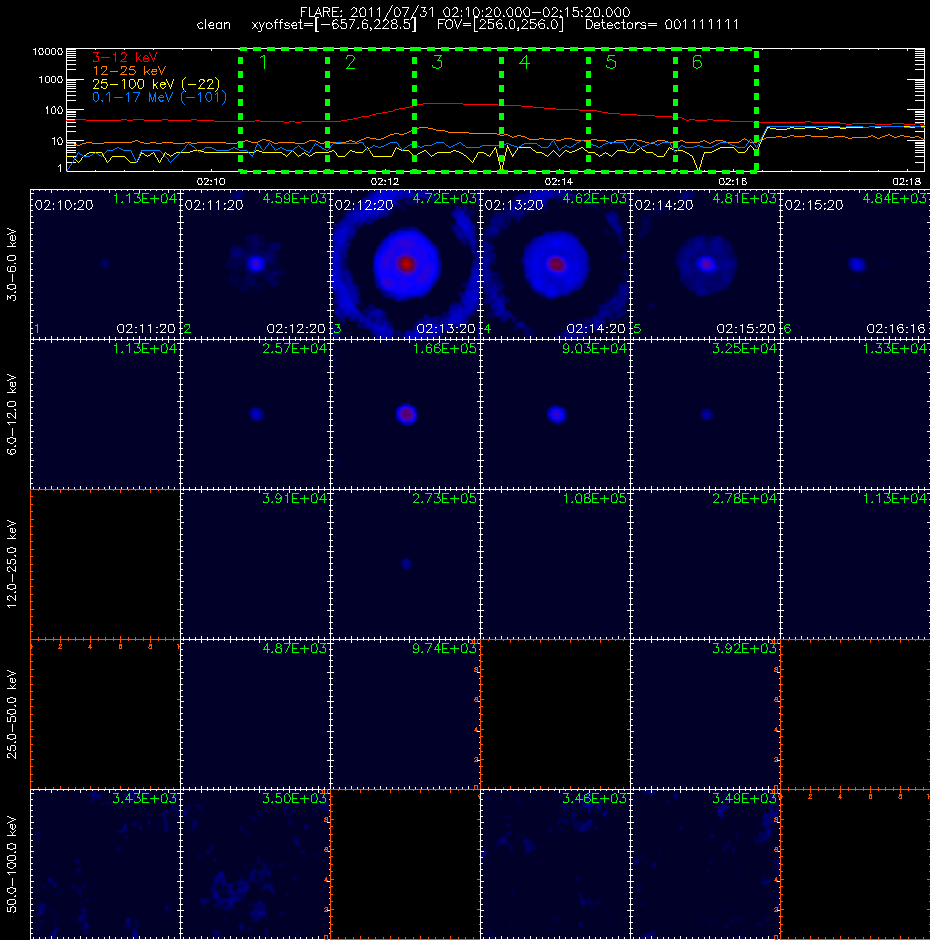This screenshot has height=940, width=930.
Task: Open the 3-6 keV image labeled 4.84E+03
Action: (855, 264)
